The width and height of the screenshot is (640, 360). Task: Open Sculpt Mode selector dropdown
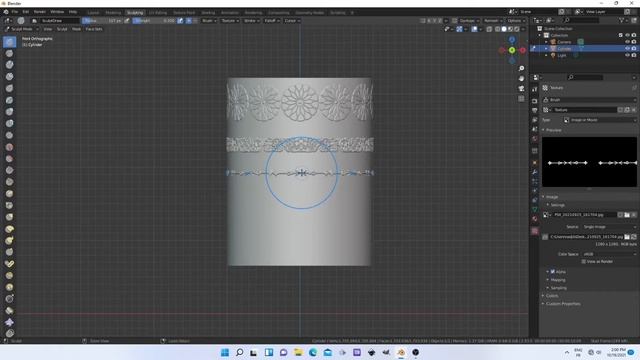coord(21,29)
